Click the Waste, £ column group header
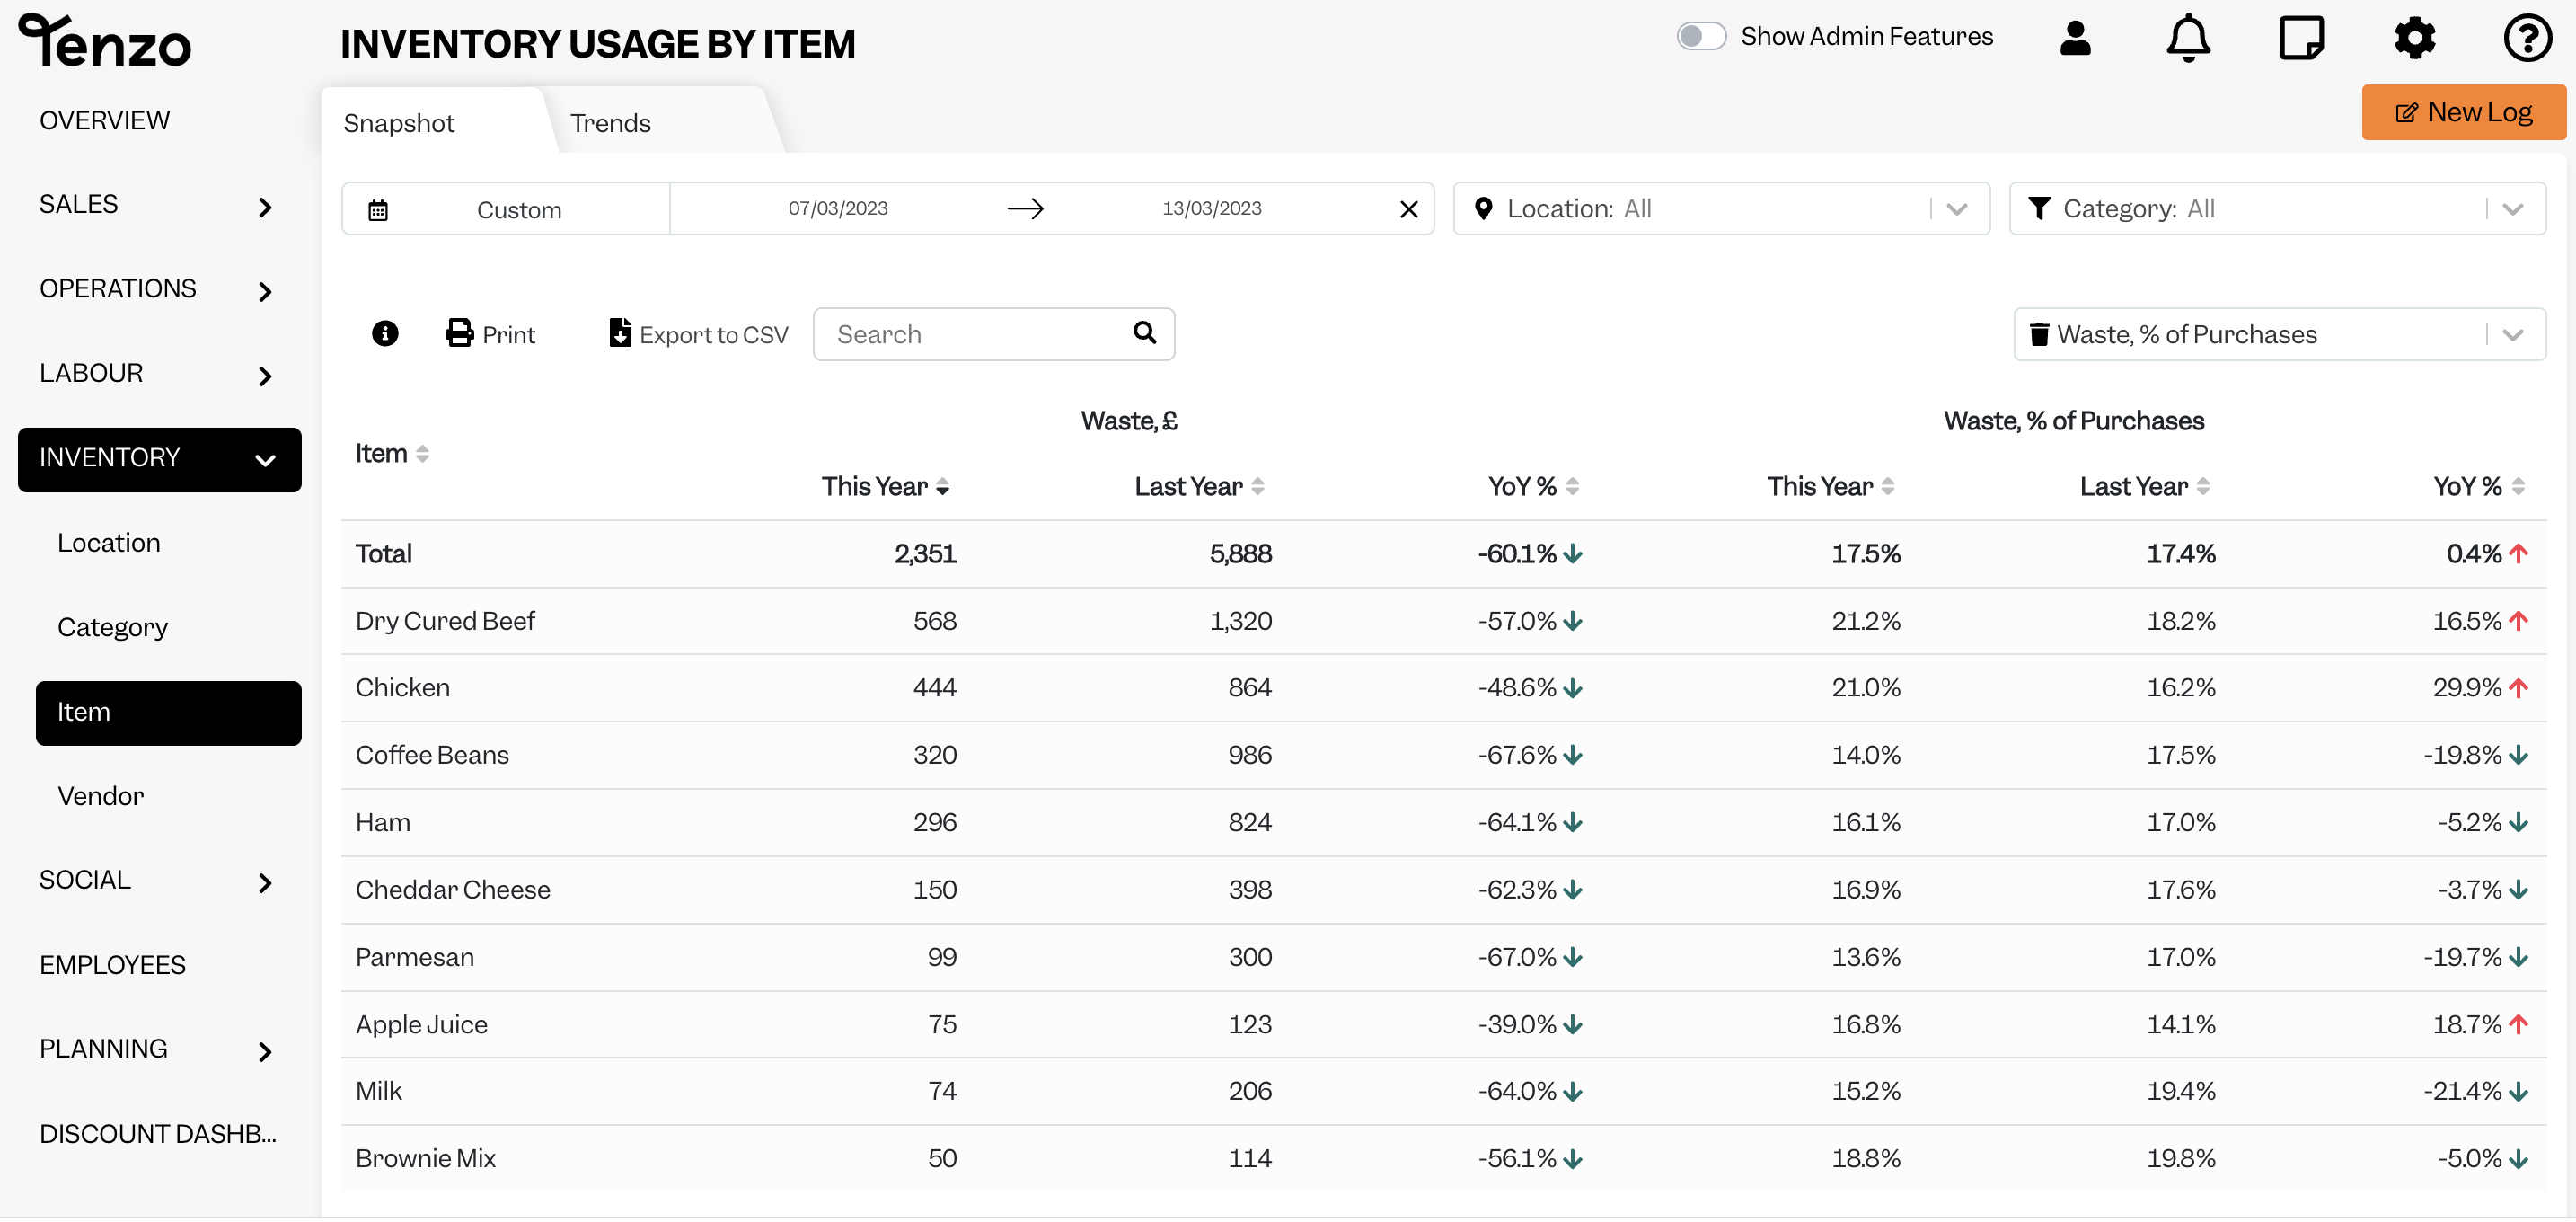Viewport: 2576px width, 1222px height. tap(1129, 422)
